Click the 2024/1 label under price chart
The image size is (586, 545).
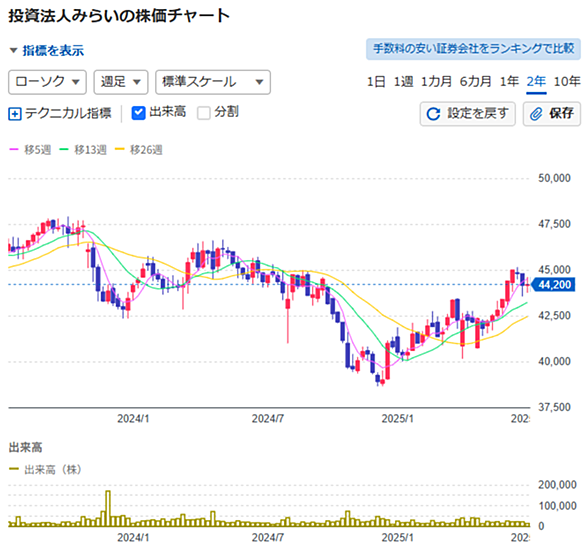click(133, 419)
